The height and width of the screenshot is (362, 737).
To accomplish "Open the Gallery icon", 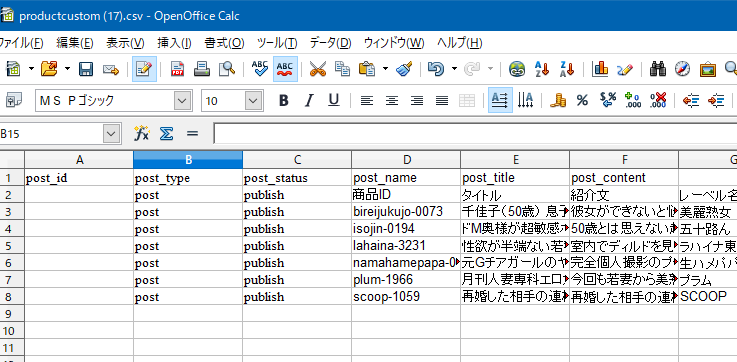I will (708, 70).
